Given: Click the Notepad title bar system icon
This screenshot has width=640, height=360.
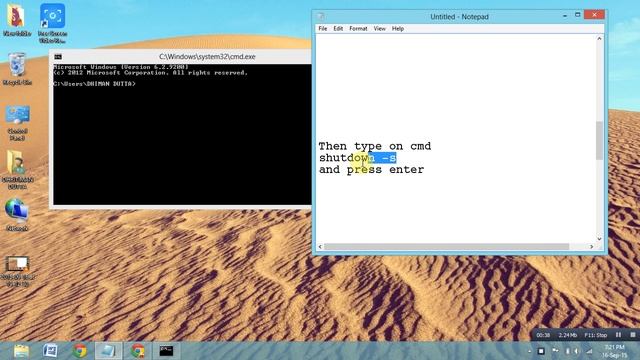Looking at the screenshot, I should pyautogui.click(x=320, y=16).
